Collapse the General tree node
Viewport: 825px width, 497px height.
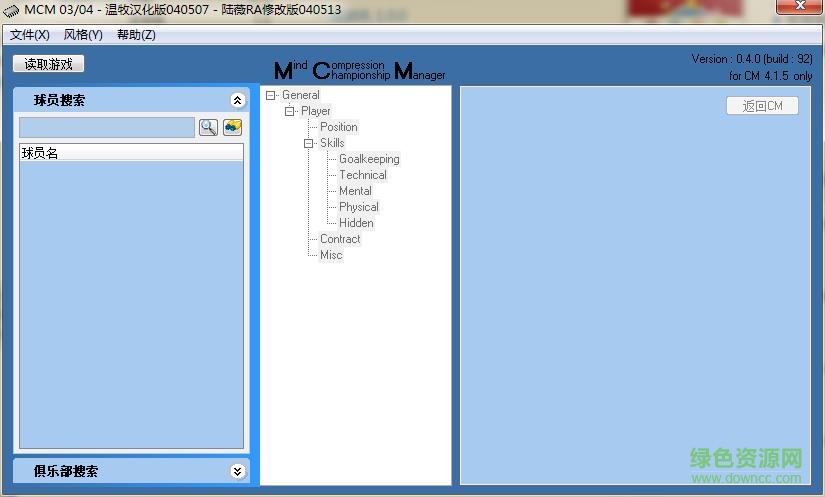click(x=270, y=95)
